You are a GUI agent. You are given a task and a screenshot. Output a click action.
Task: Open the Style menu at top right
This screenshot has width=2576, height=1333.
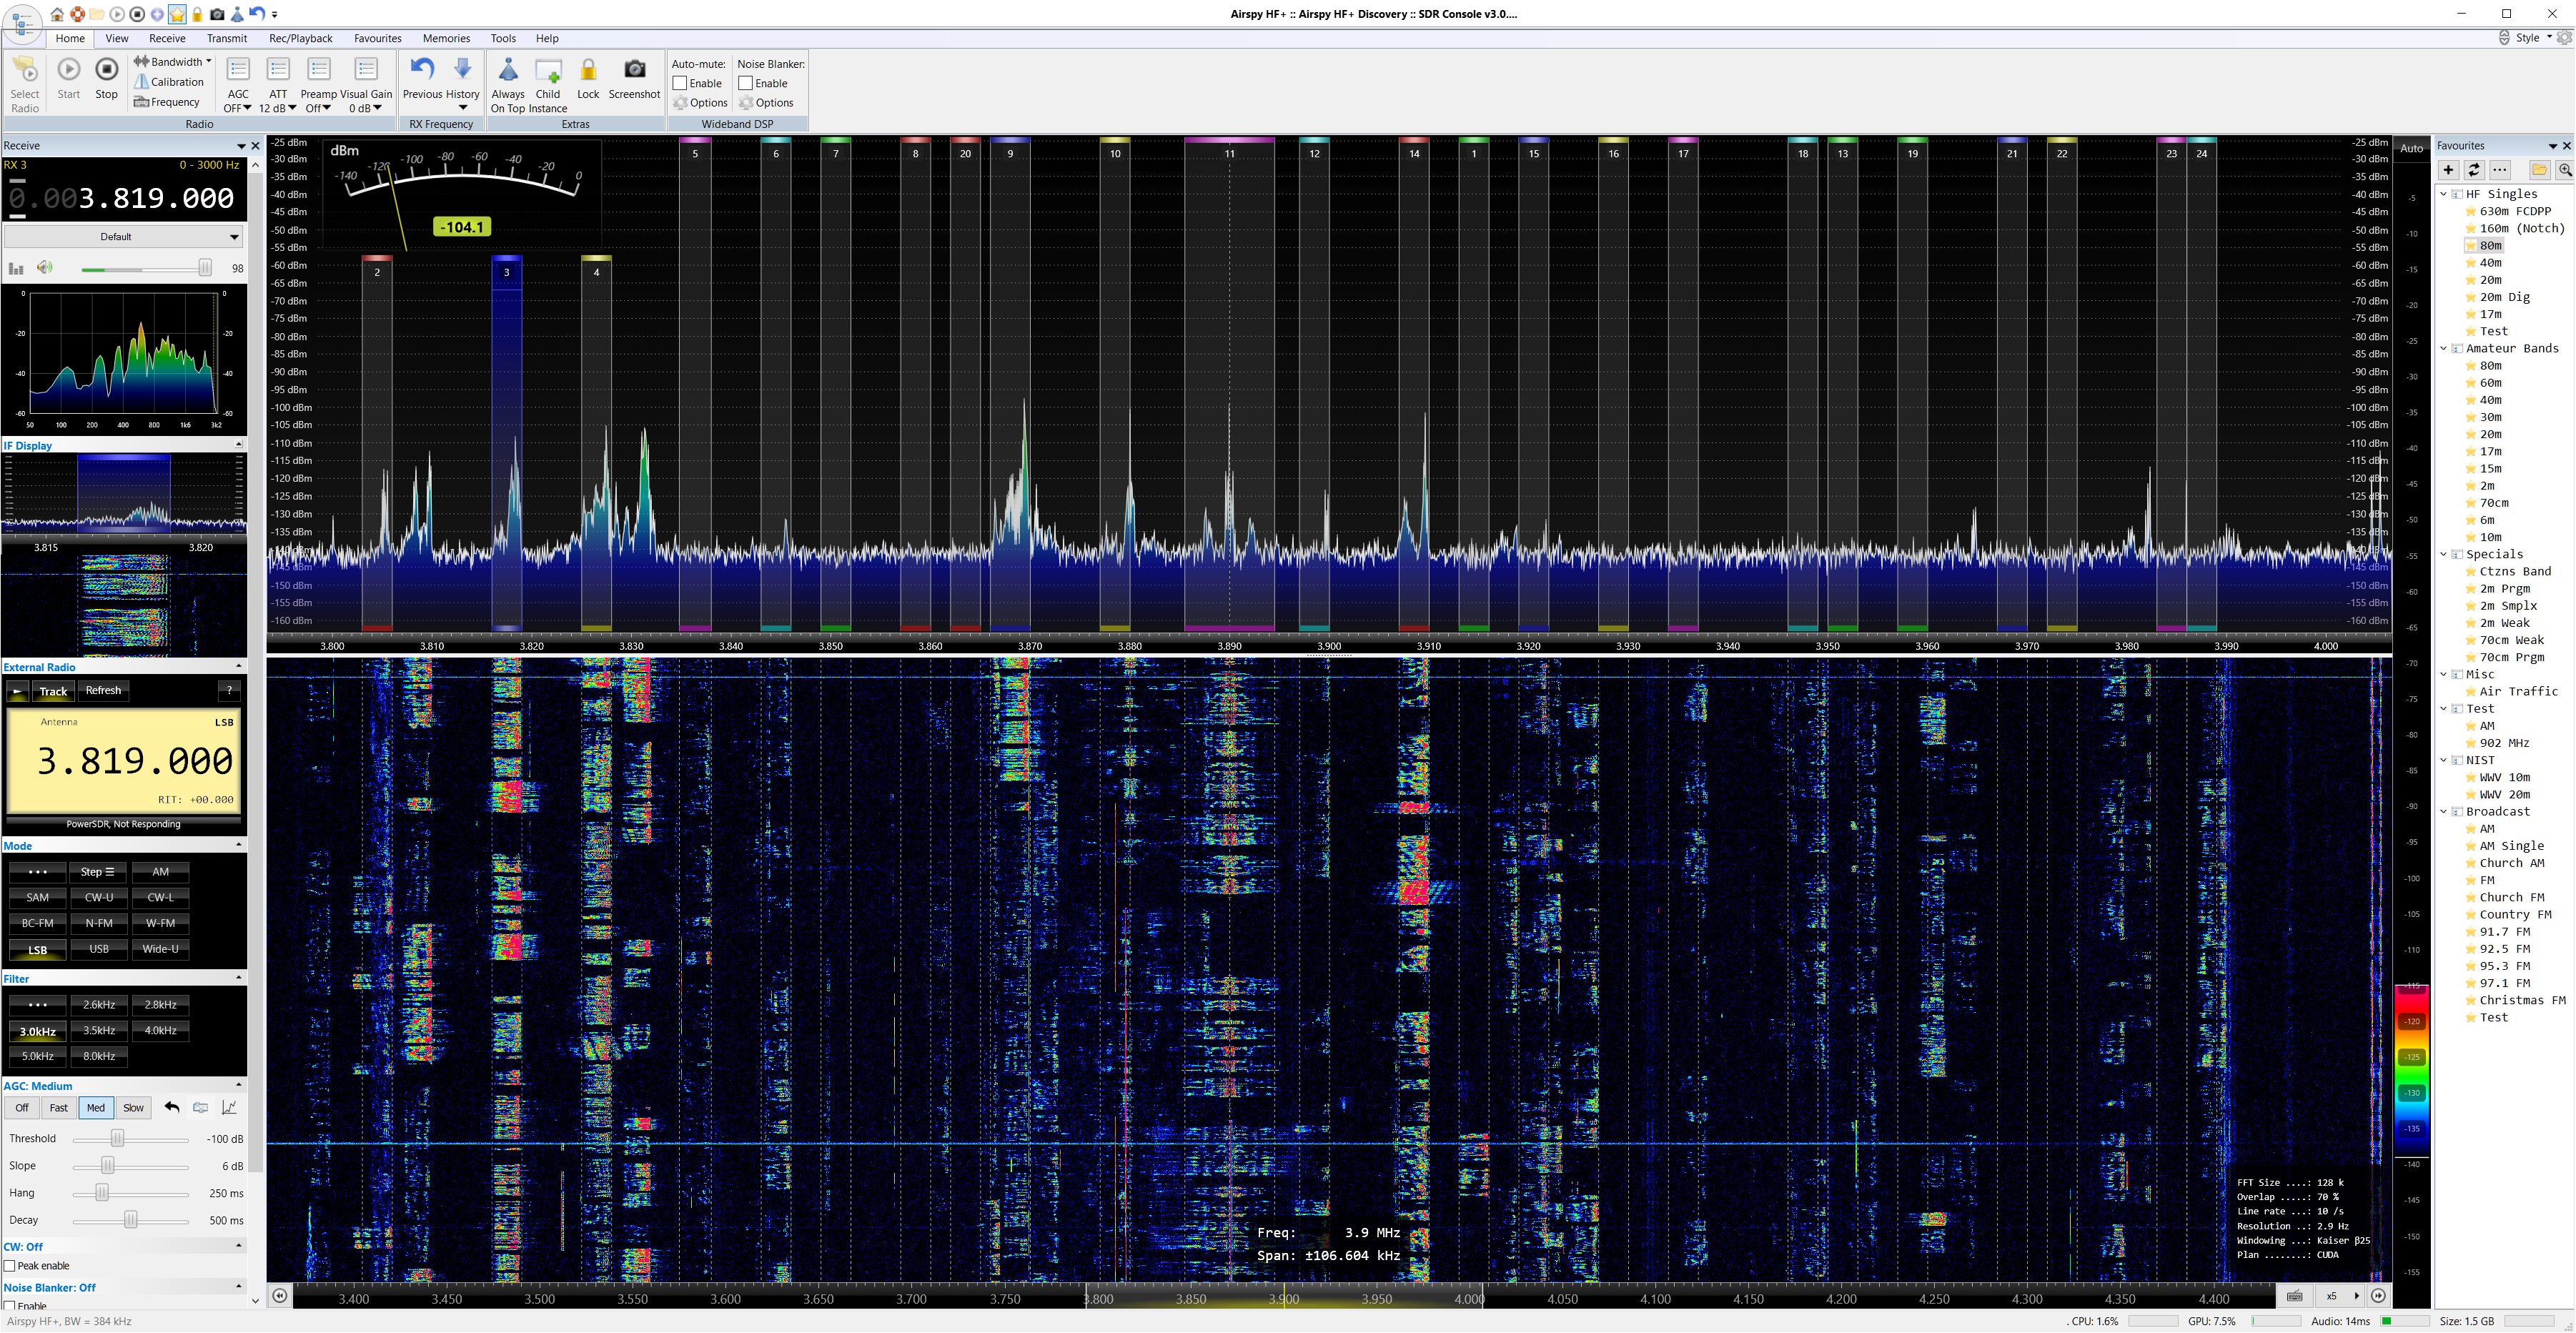[x=2533, y=38]
